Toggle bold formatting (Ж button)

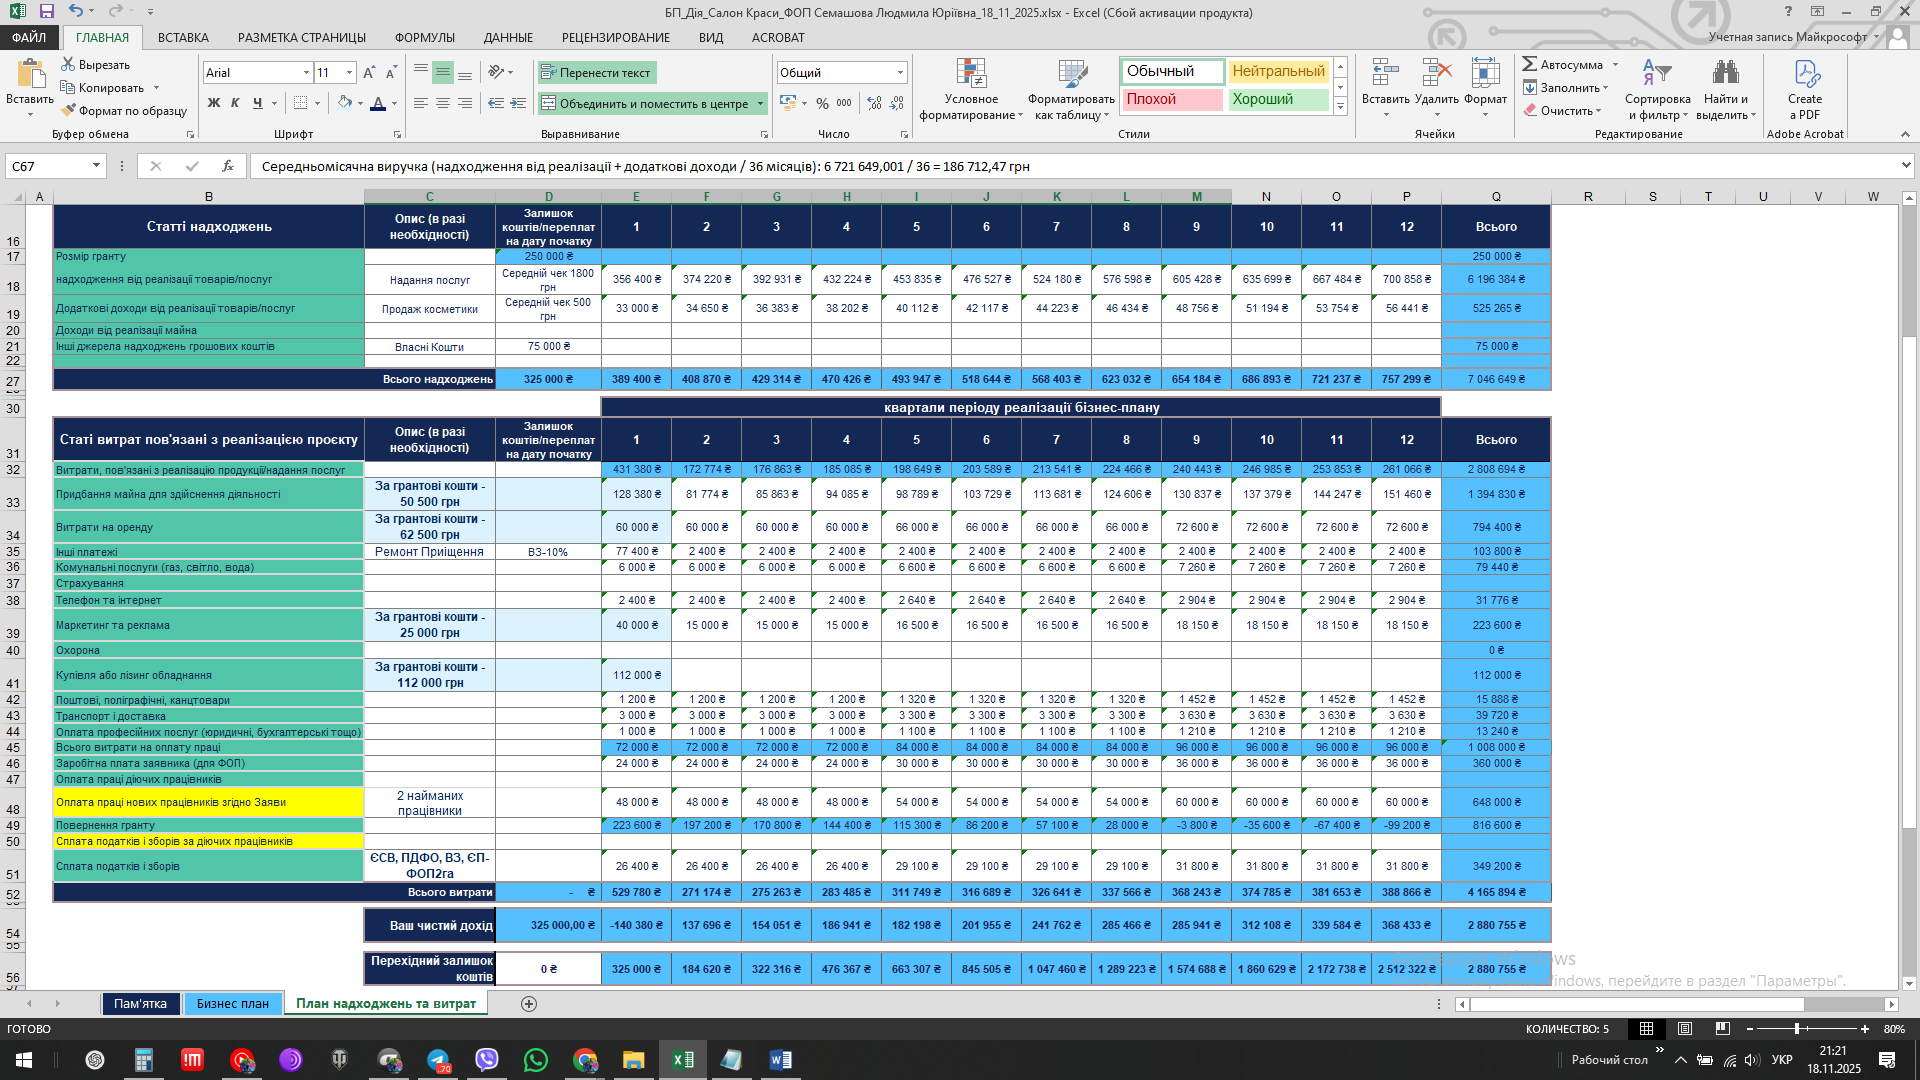pos(214,103)
